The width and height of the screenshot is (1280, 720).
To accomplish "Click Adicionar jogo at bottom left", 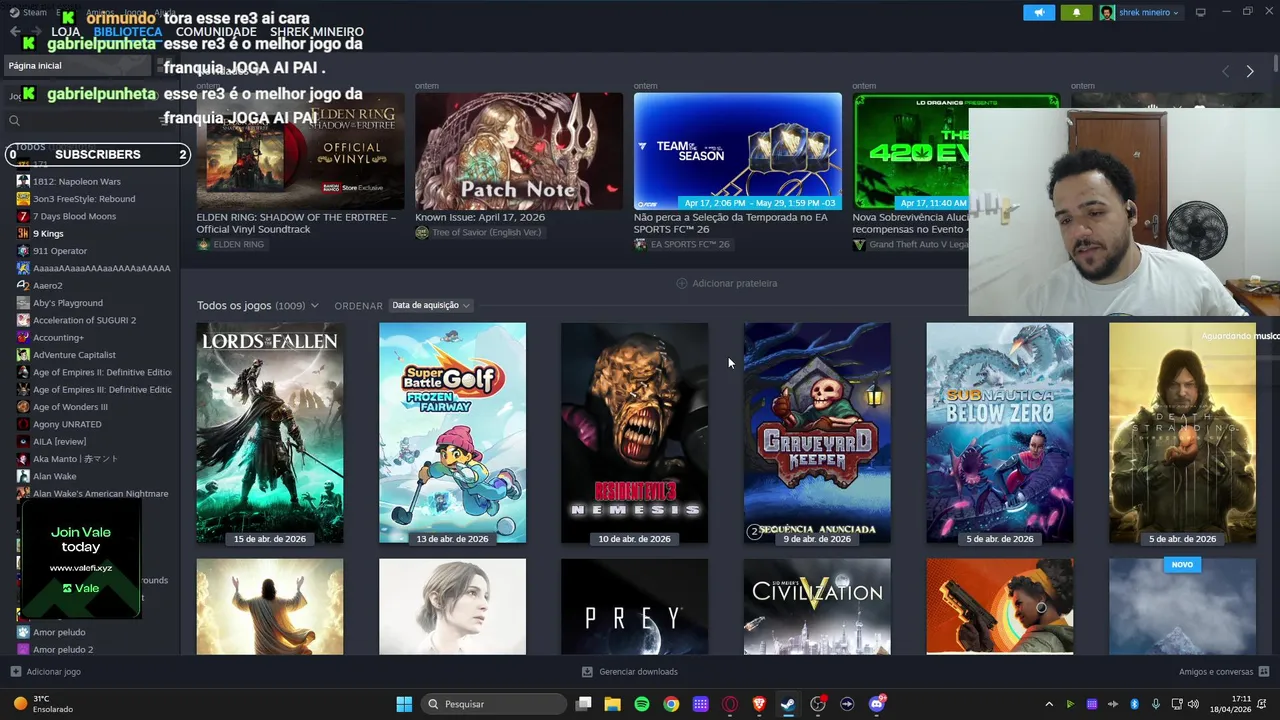I will (x=46, y=672).
